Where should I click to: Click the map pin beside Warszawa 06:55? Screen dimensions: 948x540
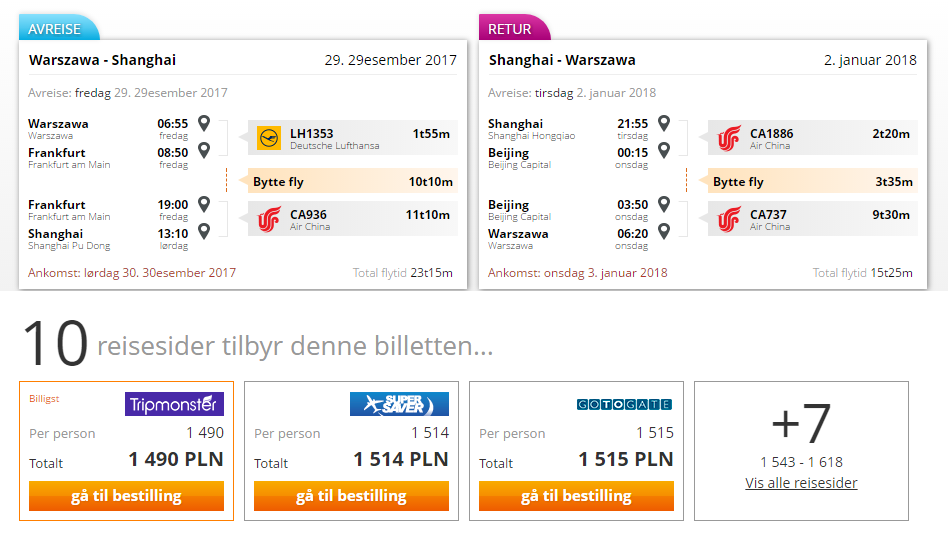(x=204, y=123)
